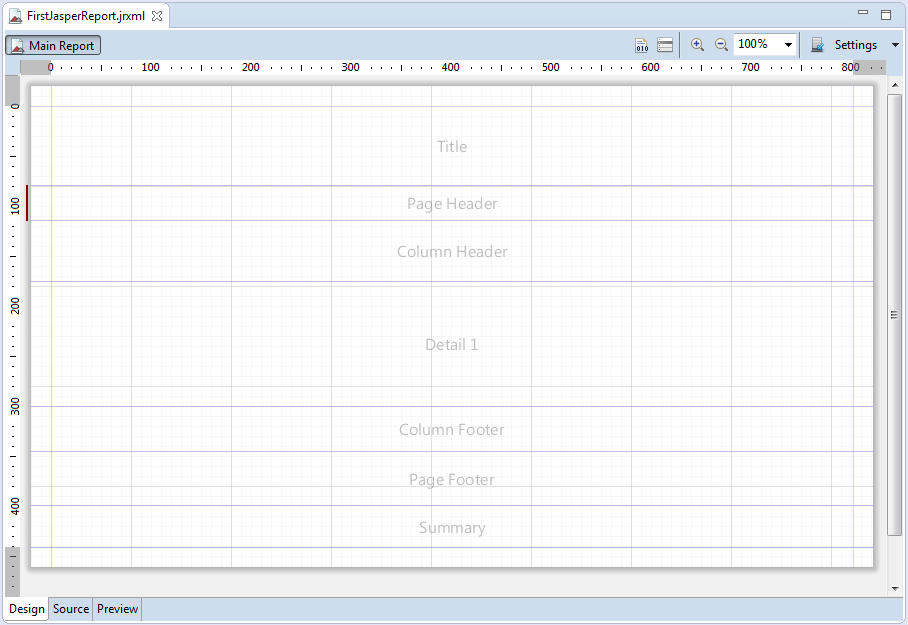Viewport: 908px width, 625px height.
Task: Click the report file icon on tab
Action: coord(16,16)
